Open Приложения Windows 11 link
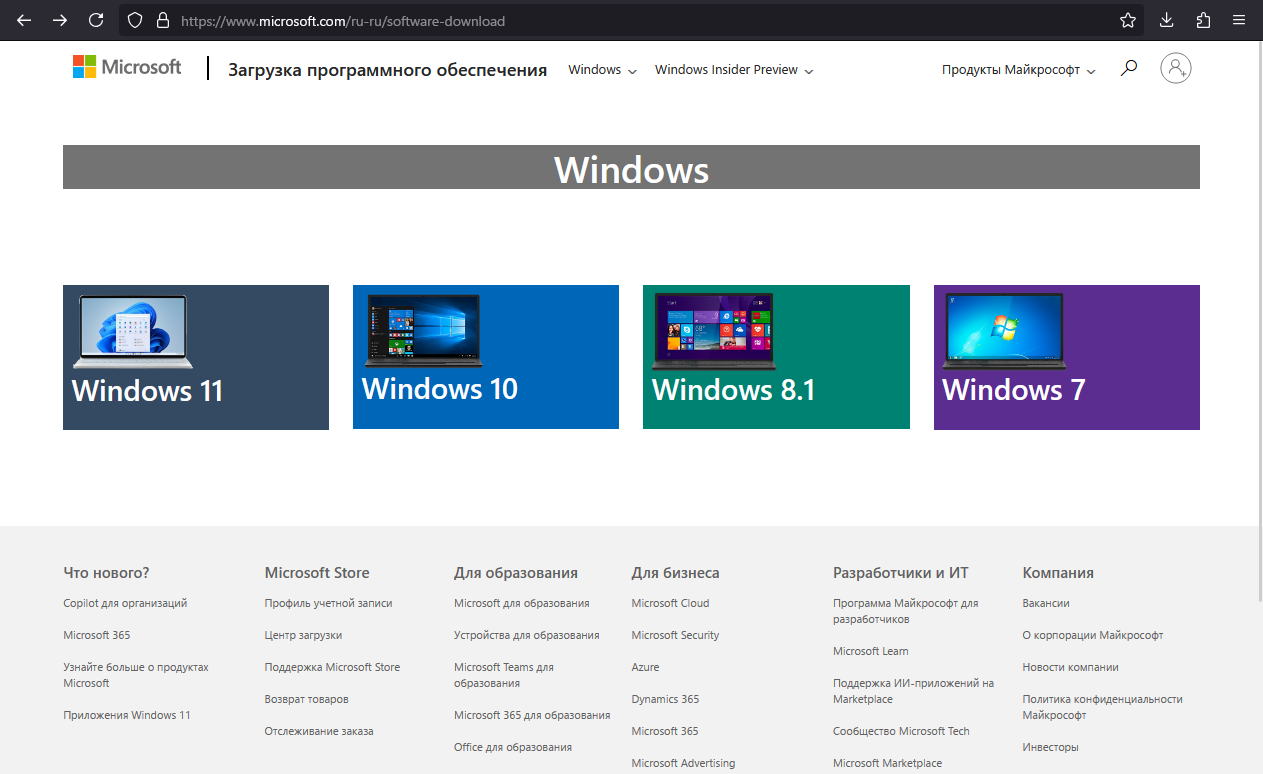Screen dimensions: 1263x774 [x=127, y=715]
